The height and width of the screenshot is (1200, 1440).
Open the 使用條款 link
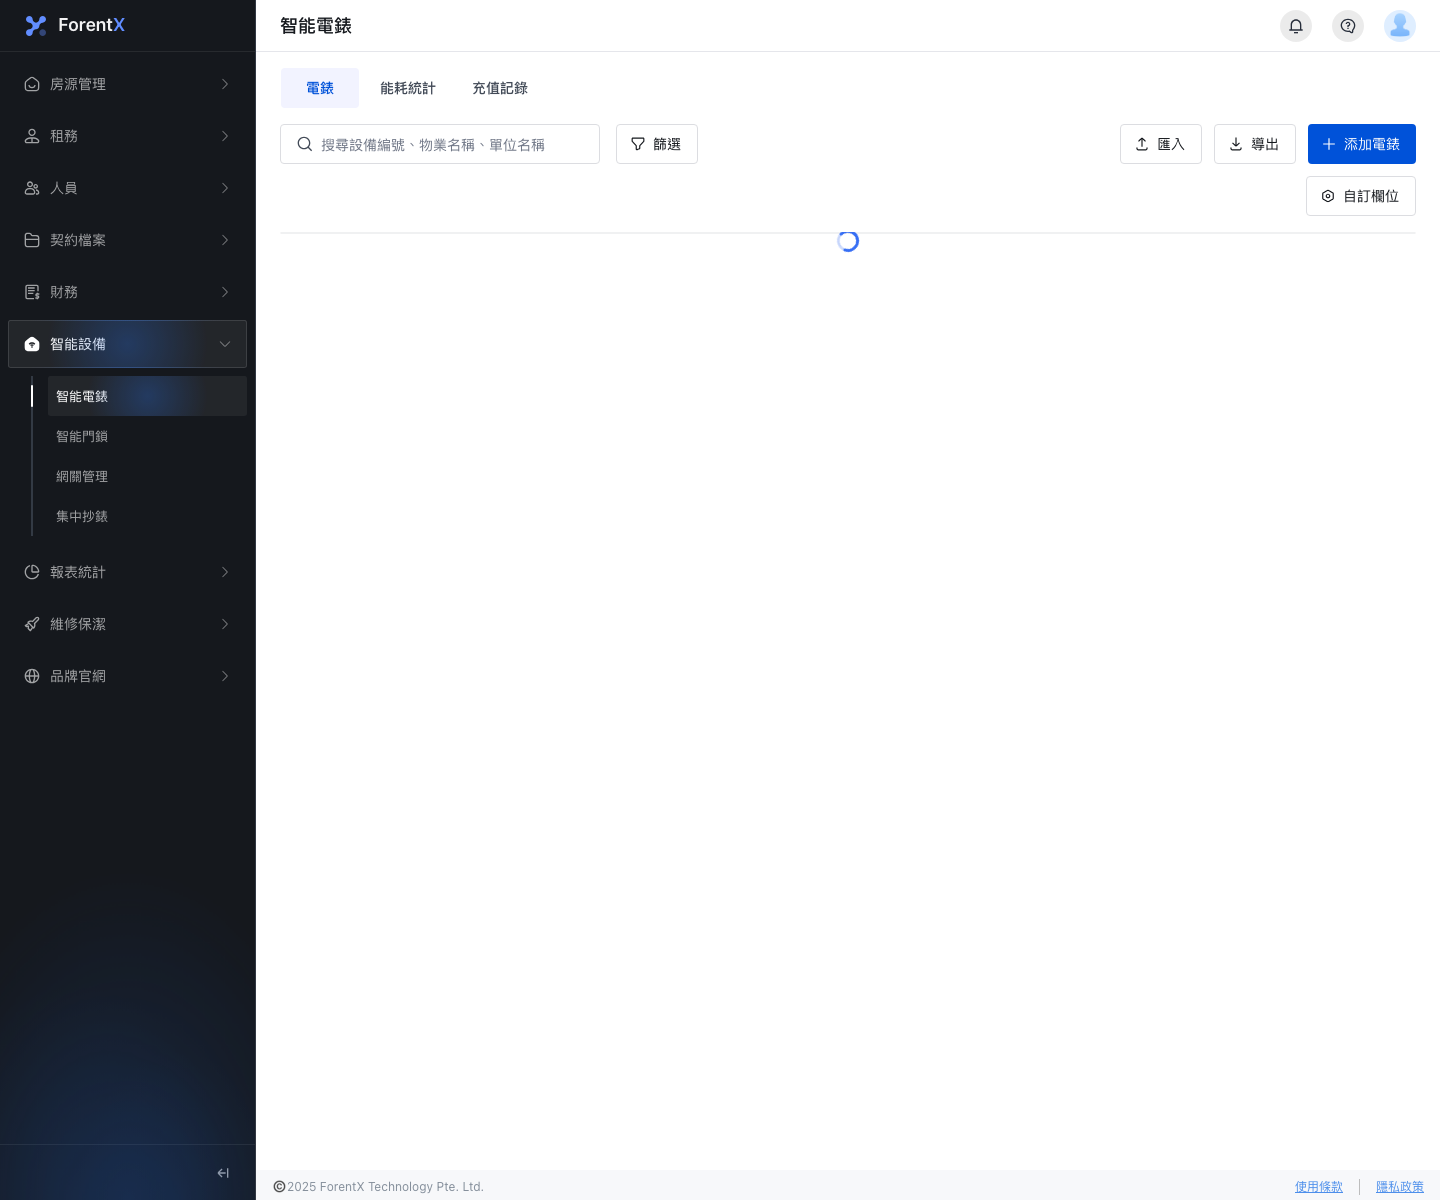[x=1319, y=1187]
